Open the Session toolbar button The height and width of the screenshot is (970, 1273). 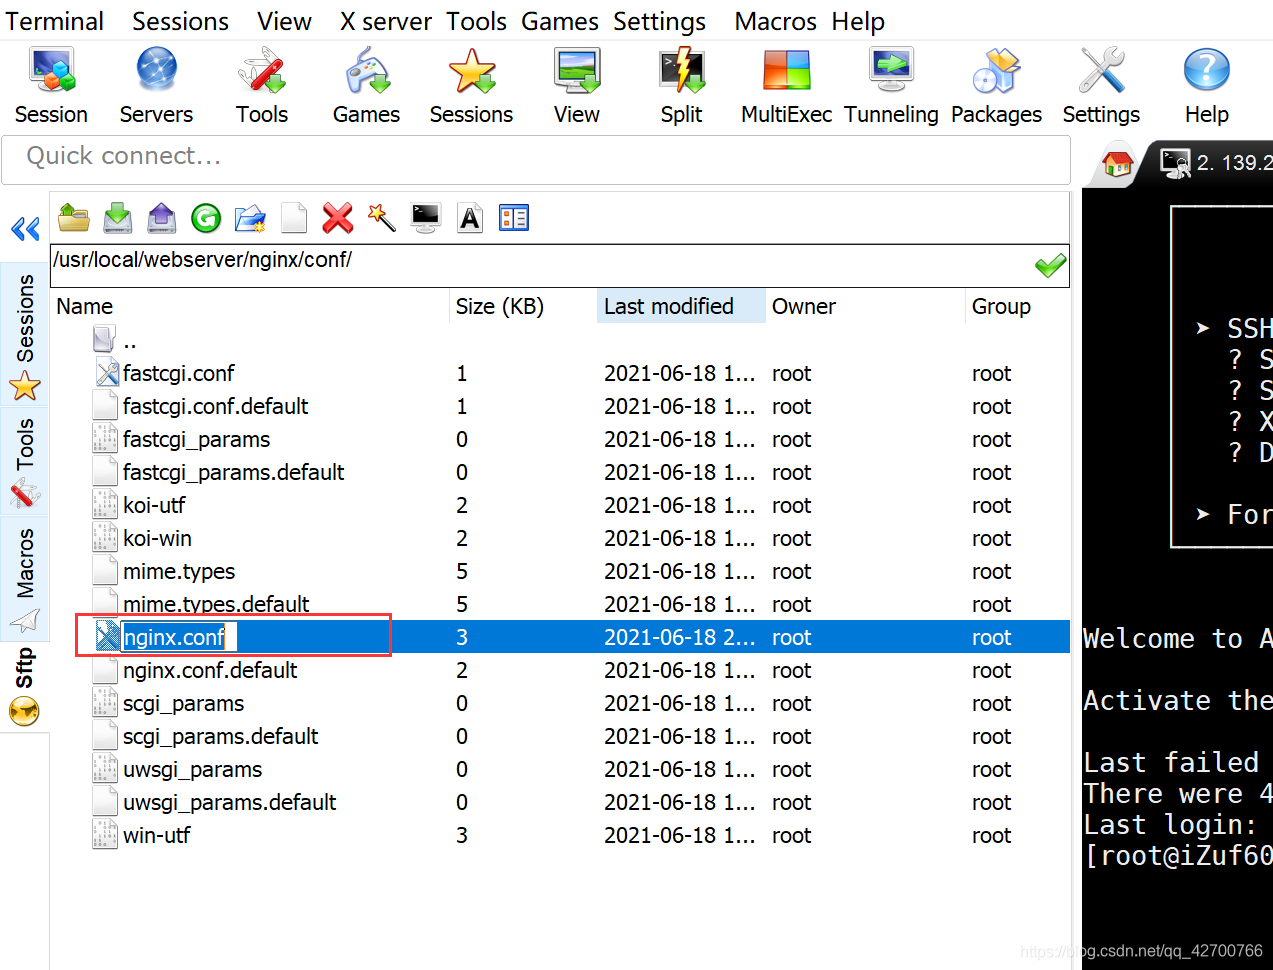click(x=51, y=87)
